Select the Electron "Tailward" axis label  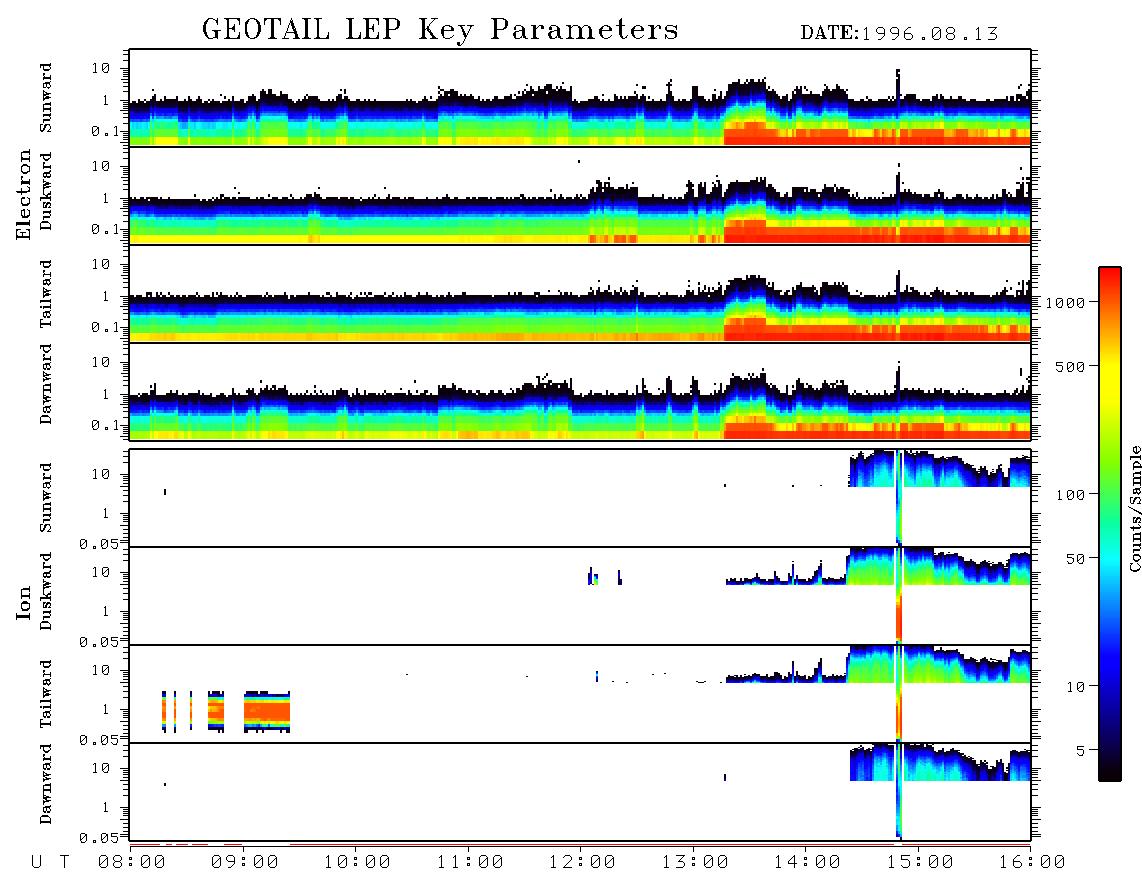coord(46,294)
